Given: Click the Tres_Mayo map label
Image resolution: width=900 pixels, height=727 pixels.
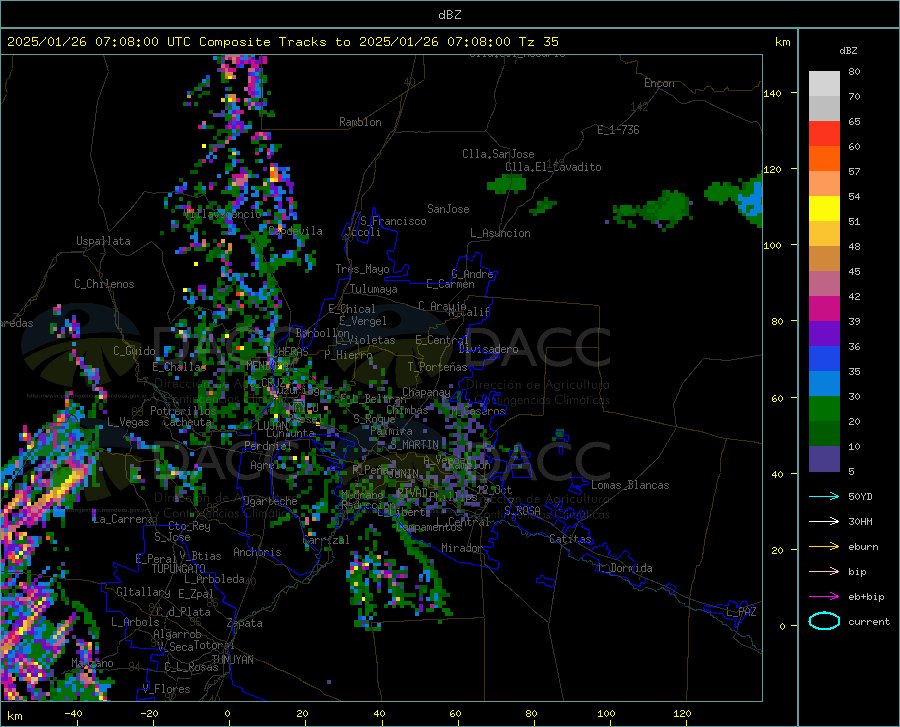Looking at the screenshot, I should [362, 269].
